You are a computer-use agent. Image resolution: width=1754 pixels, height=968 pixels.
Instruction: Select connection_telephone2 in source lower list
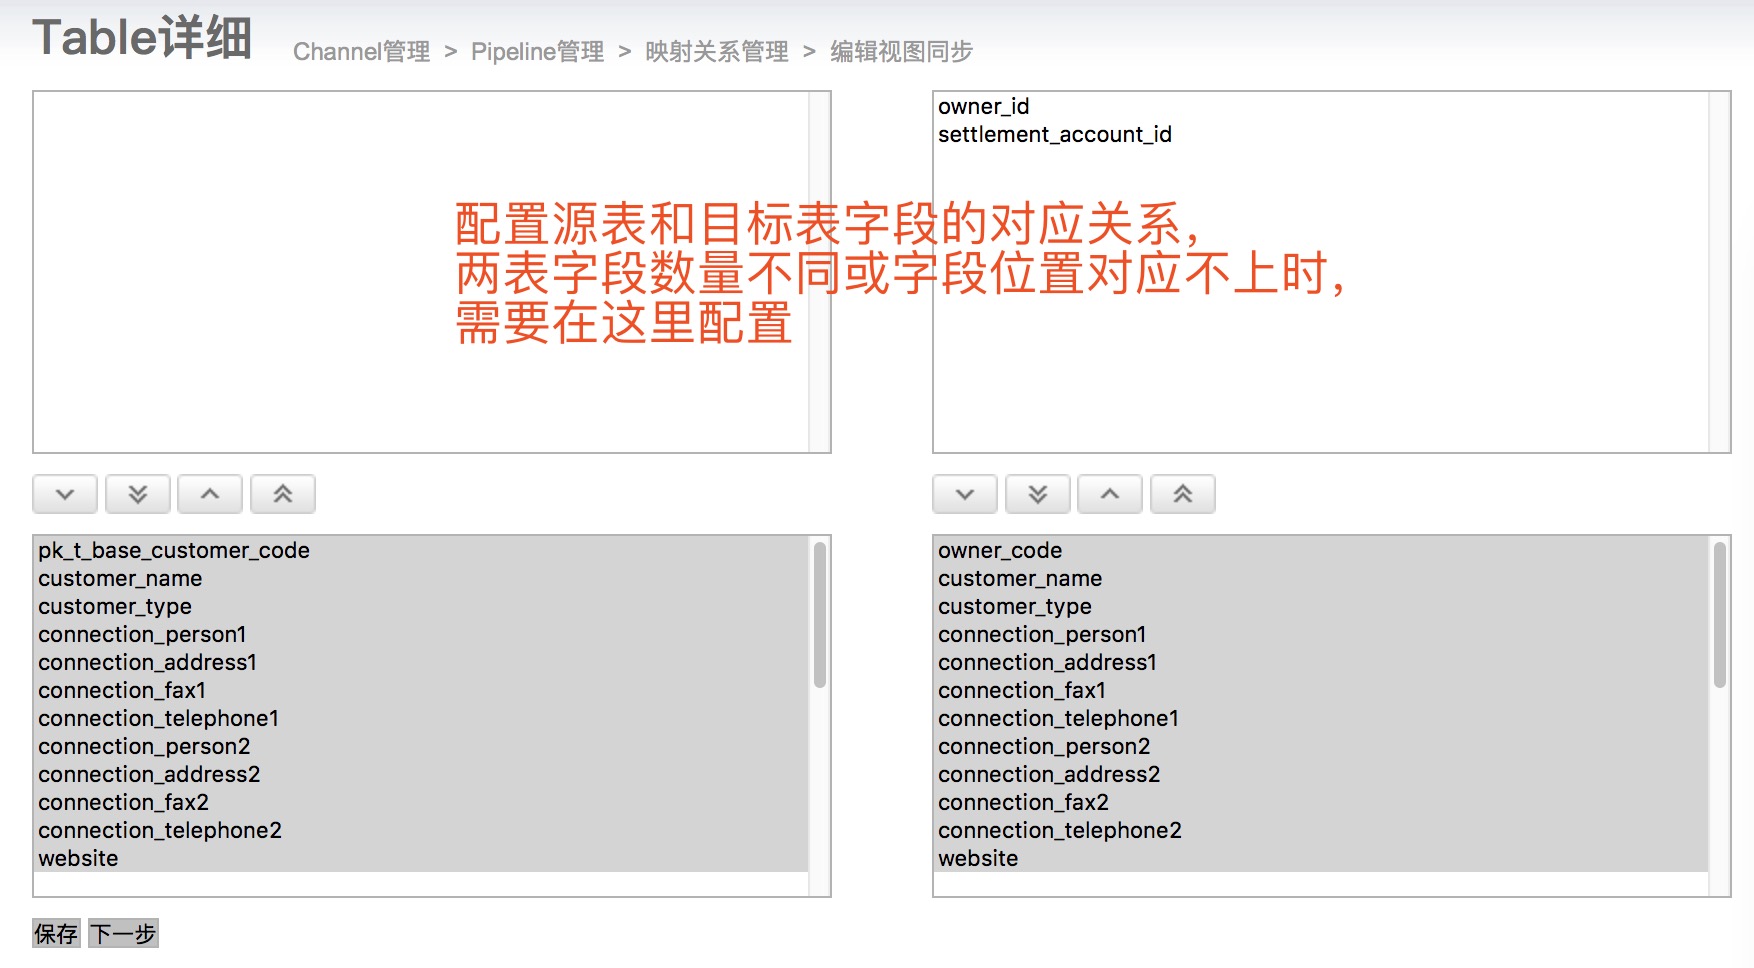pos(421,830)
